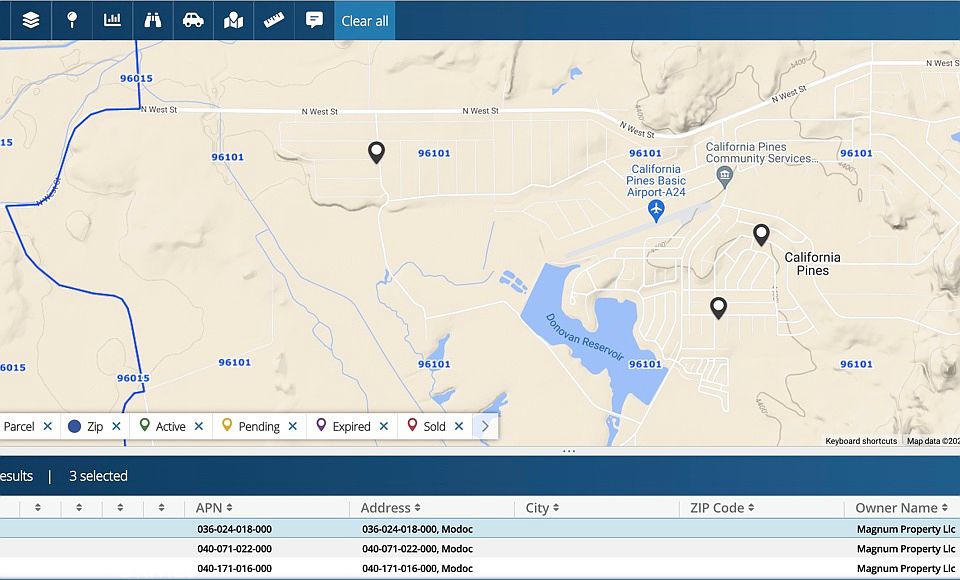Click the blue Zip color circle
This screenshot has height=580, width=960.
coord(74,426)
